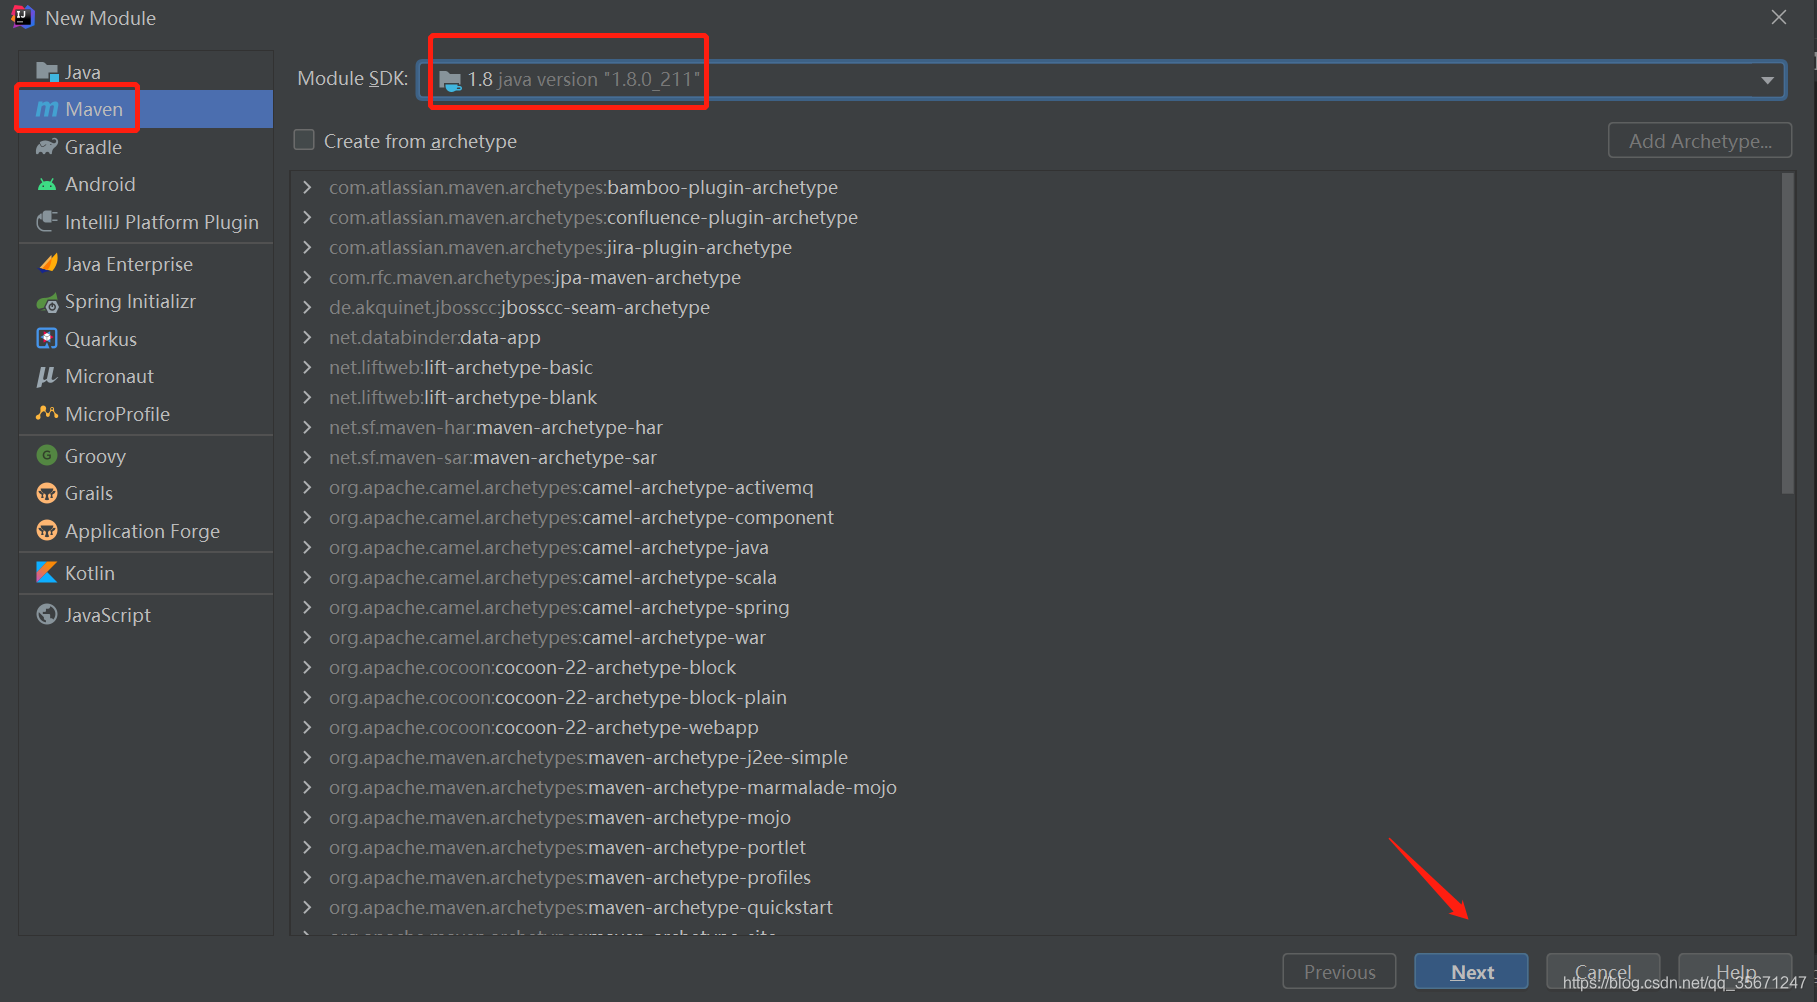Viewport: 1817px width, 1002px height.
Task: Select camel-archetype-java row
Action: click(x=1036, y=547)
